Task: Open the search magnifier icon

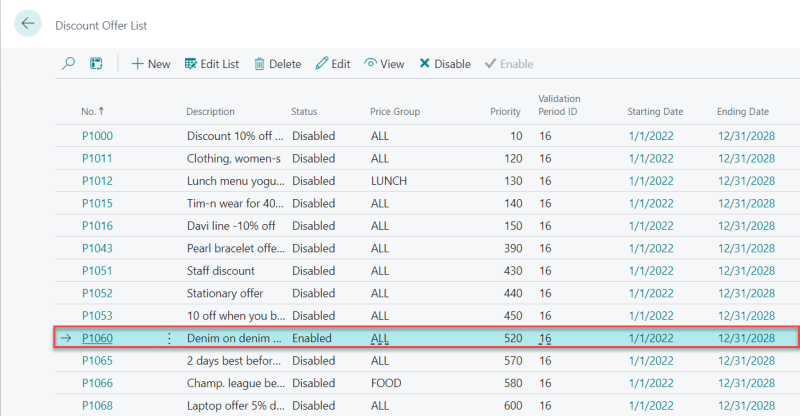Action: coord(68,64)
